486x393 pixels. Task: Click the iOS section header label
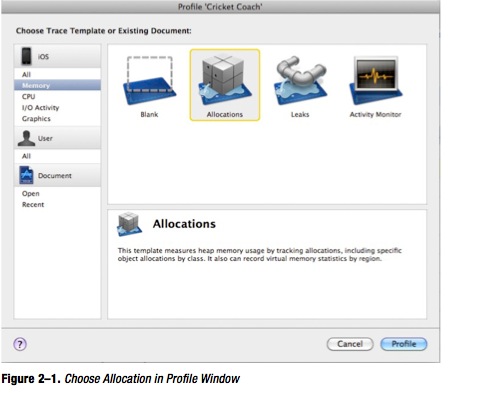pyautogui.click(x=43, y=56)
